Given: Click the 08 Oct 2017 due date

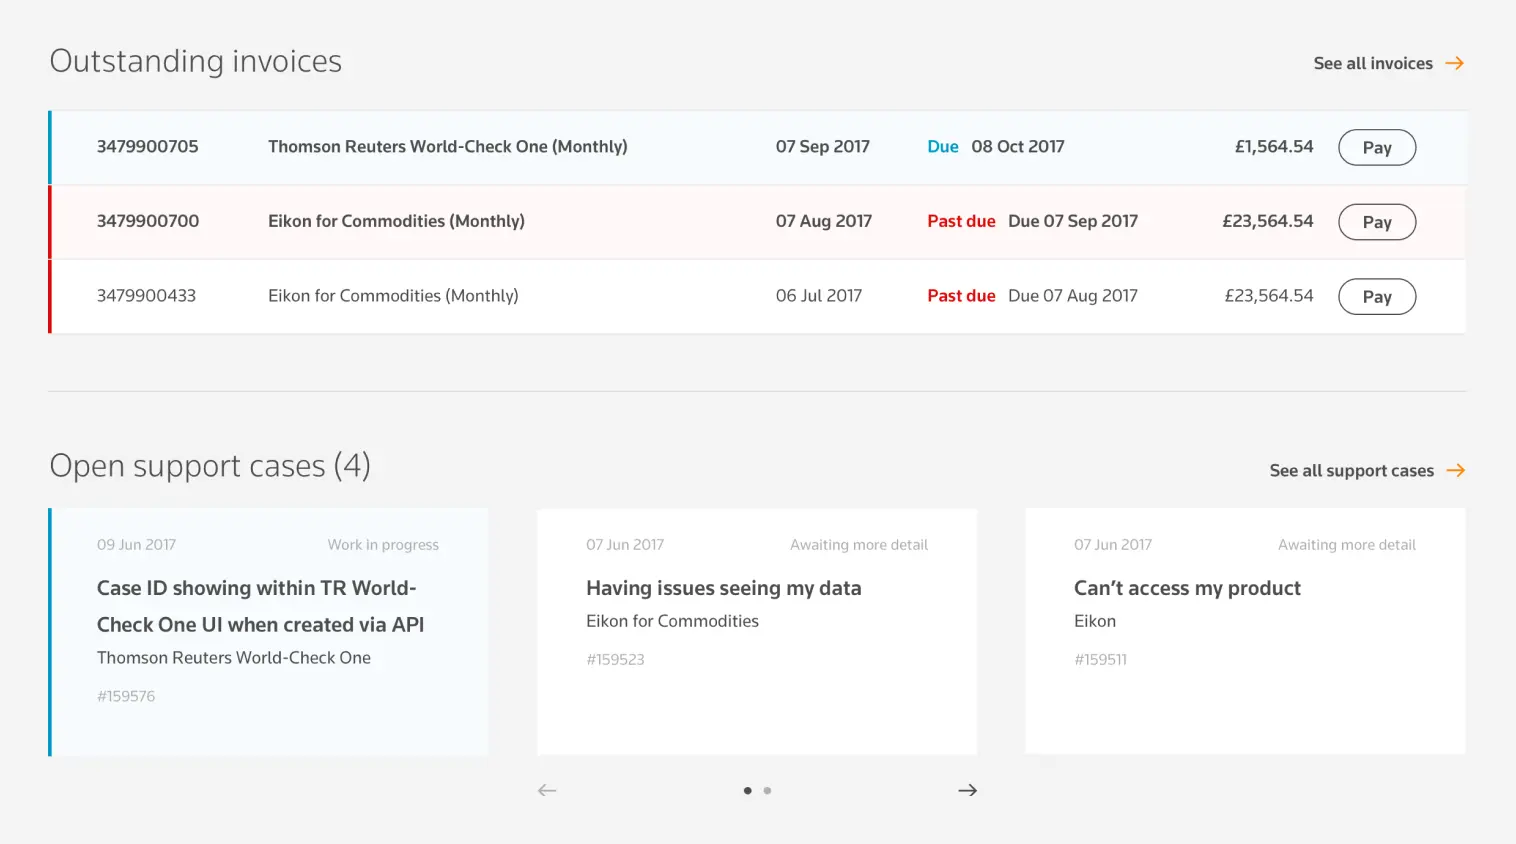Looking at the screenshot, I should pyautogui.click(x=1018, y=146).
